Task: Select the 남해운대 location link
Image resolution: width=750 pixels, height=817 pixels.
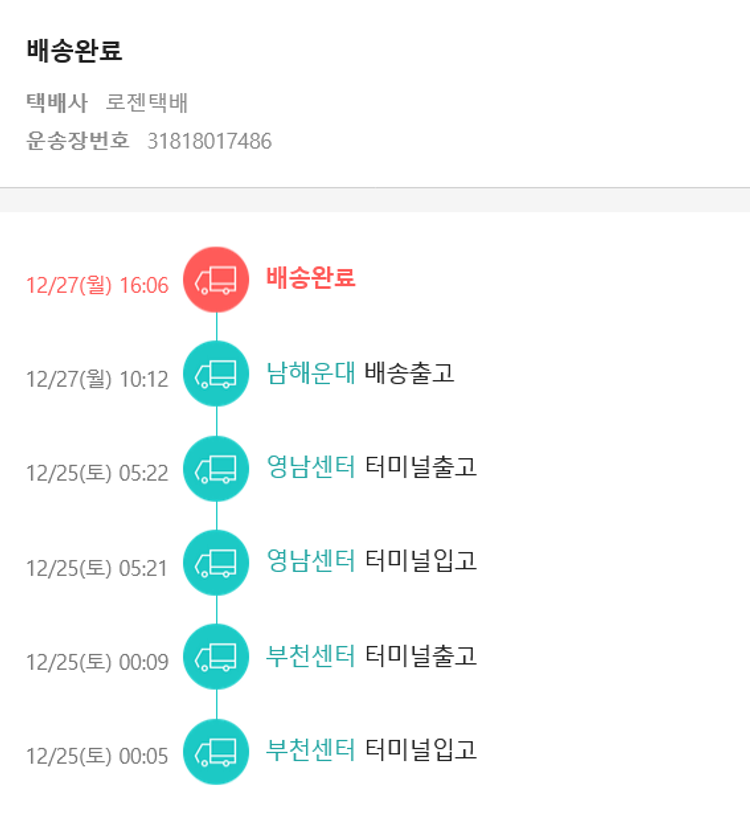Action: pos(310,374)
